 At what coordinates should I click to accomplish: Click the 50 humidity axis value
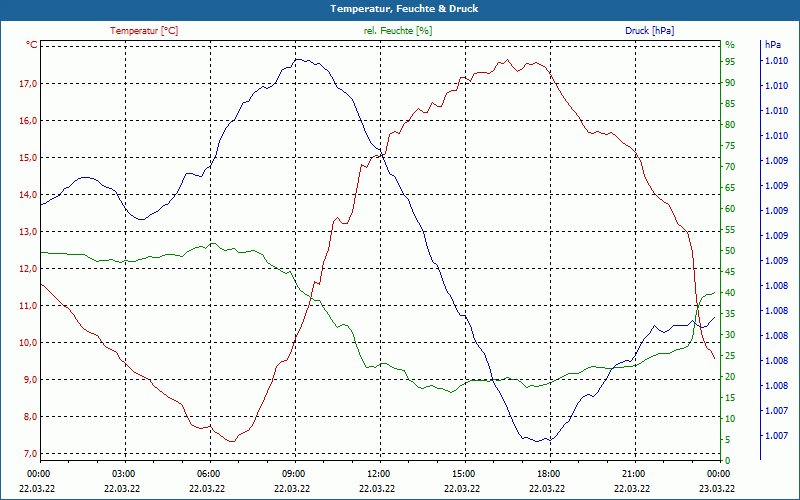pyautogui.click(x=730, y=251)
